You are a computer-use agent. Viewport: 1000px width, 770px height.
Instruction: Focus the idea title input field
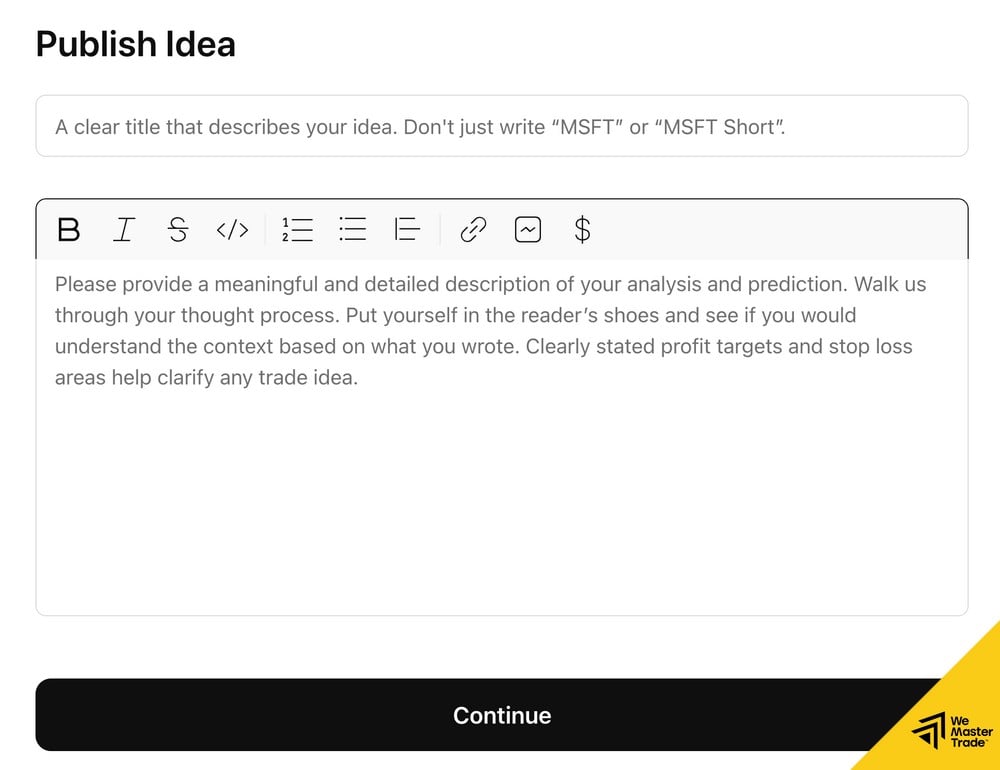(x=501, y=127)
